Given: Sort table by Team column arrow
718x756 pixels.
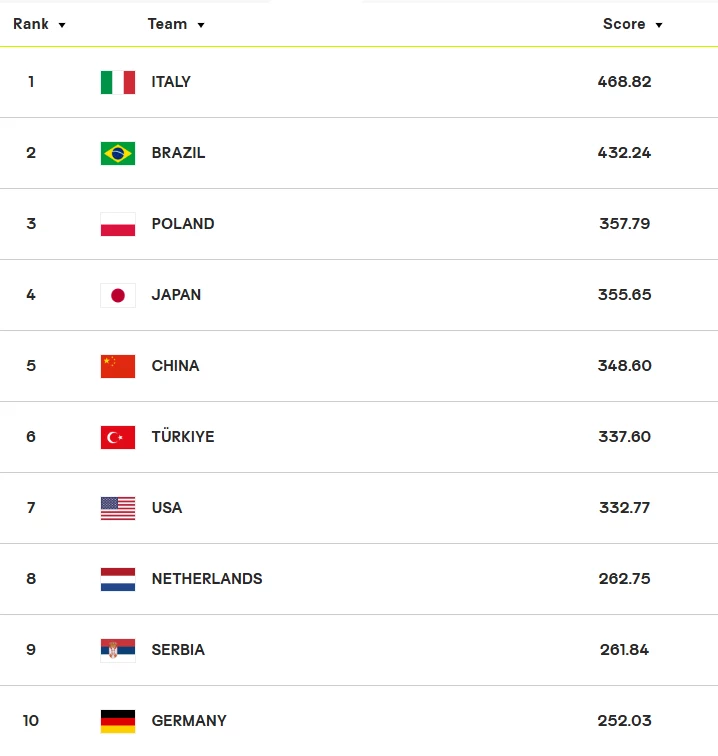Looking at the screenshot, I should (201, 25).
